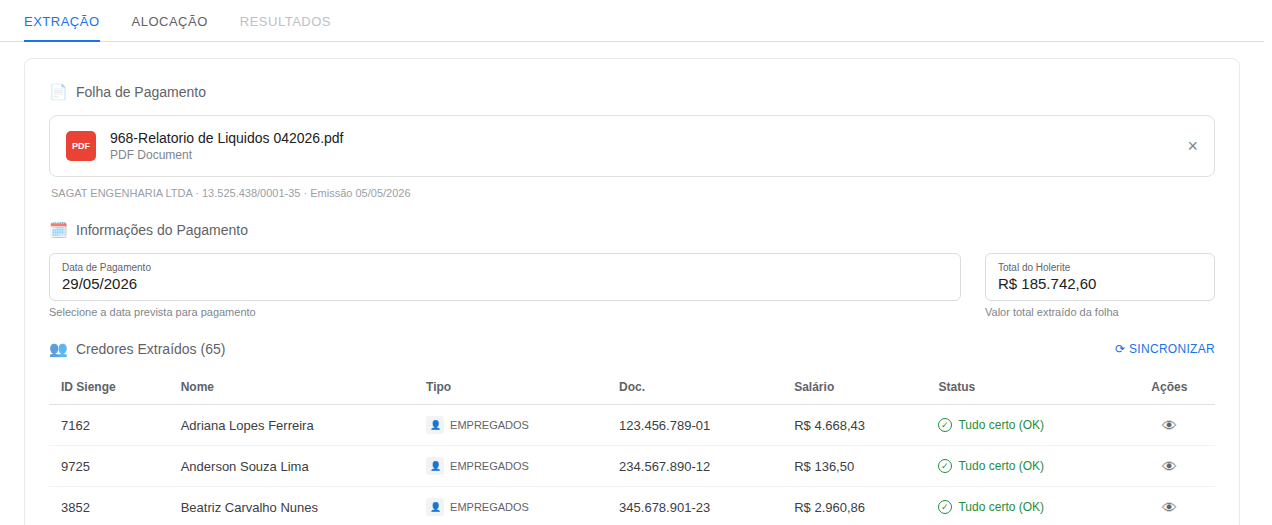Click the OK check icon in Adriana's row
The width and height of the screenshot is (1272, 525).
click(945, 425)
